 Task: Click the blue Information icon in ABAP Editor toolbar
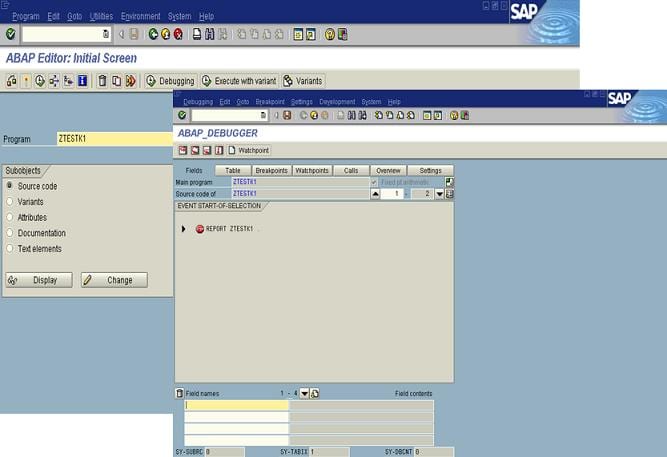coord(83,80)
